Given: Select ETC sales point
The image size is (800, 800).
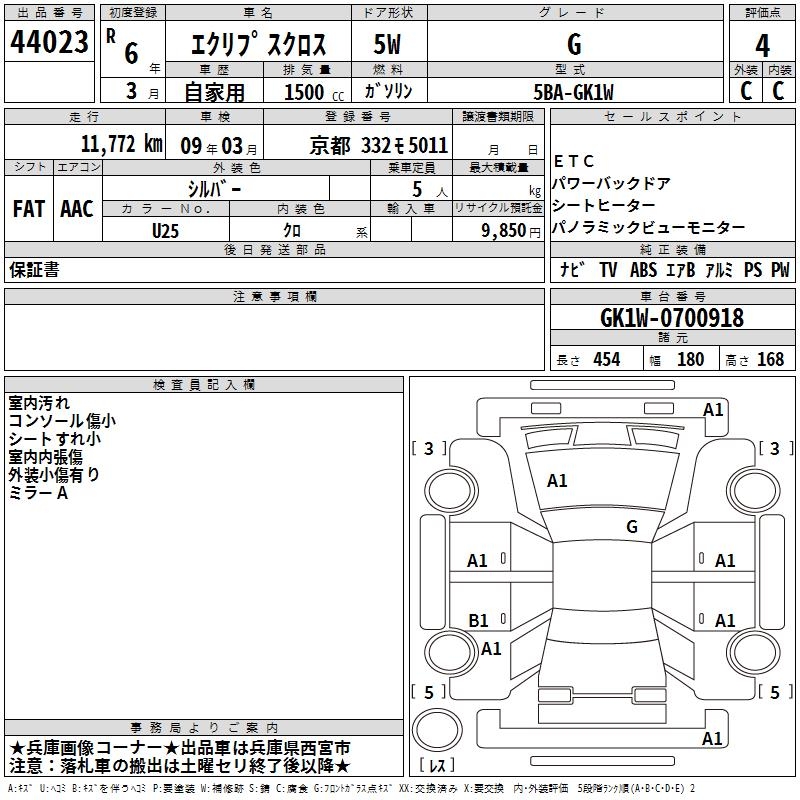Looking at the screenshot, I should pos(574,161).
